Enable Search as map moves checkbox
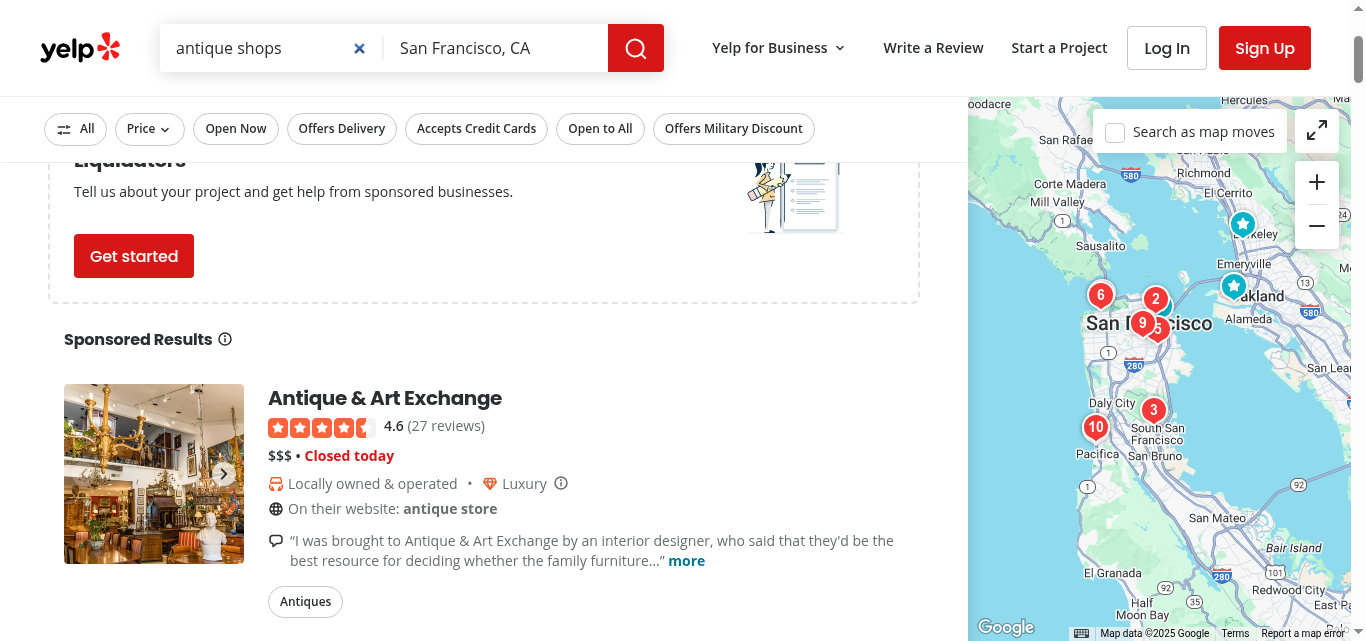Screen dimensions: 1366x641 tap(1115, 132)
